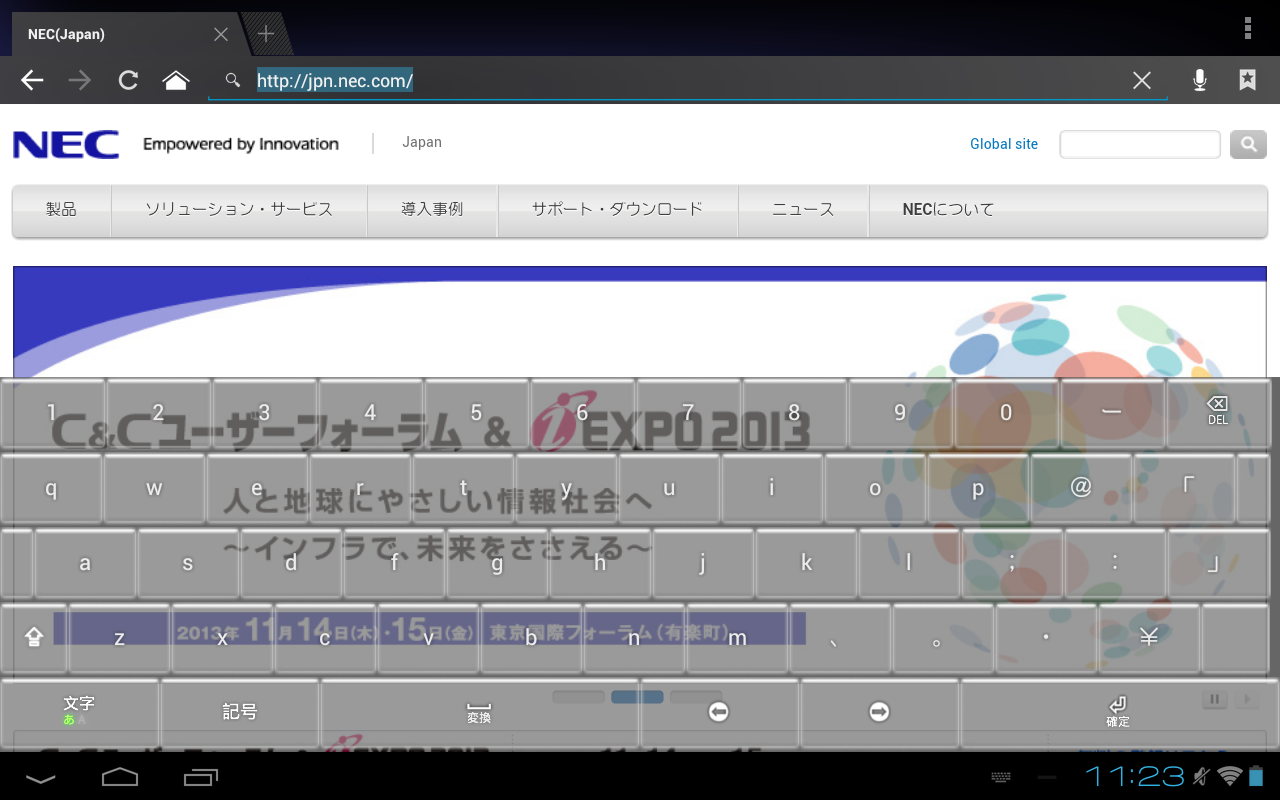The height and width of the screenshot is (800, 1280).
Task: Open the 記号 symbols keyboard
Action: 239,712
